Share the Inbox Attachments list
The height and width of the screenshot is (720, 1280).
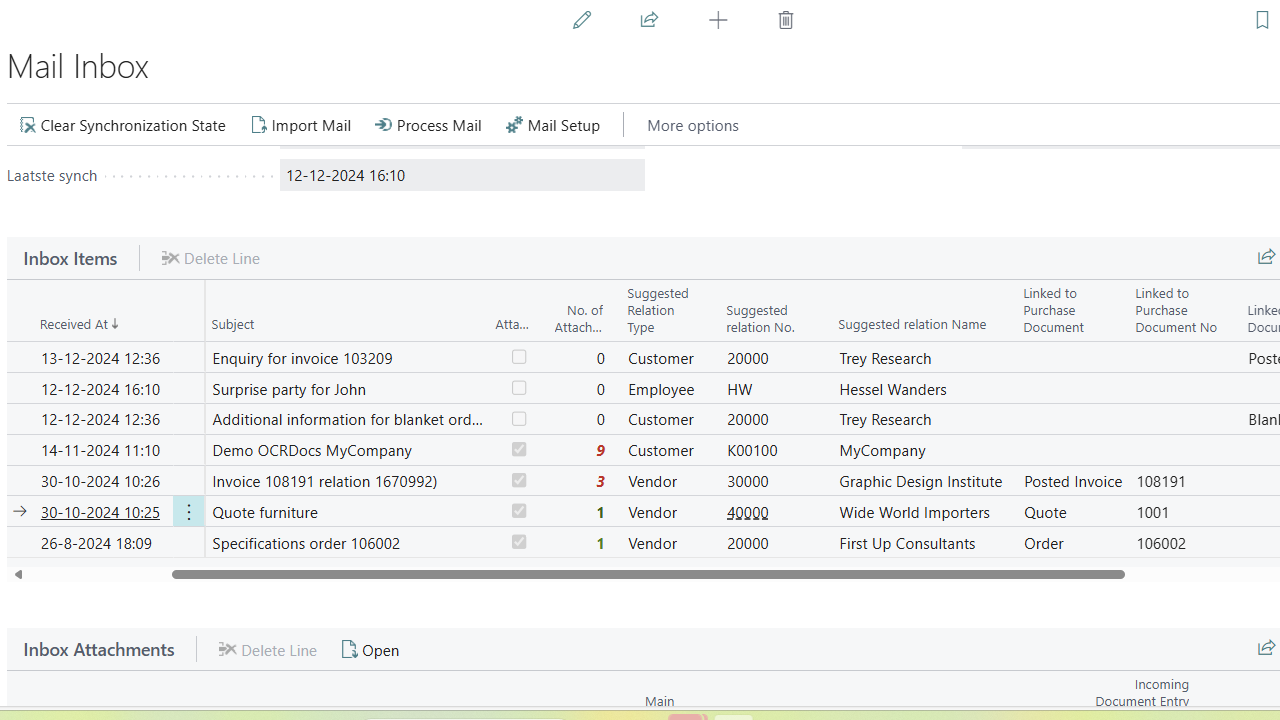click(x=1266, y=649)
